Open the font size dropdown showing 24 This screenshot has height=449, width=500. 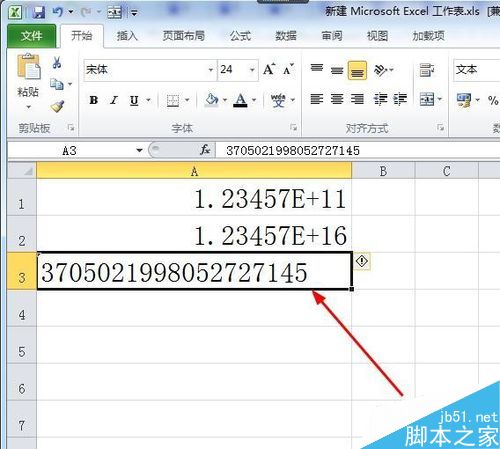[252, 70]
